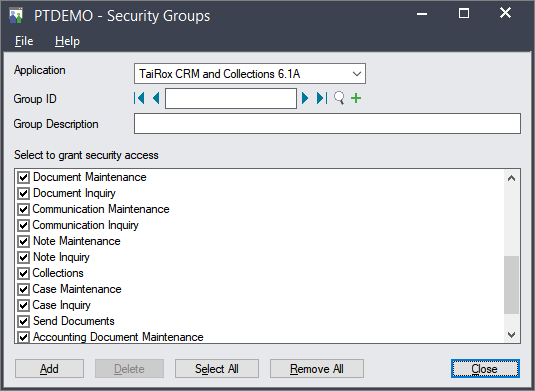Close the window with the X
The image size is (535, 391).
pos(505,13)
